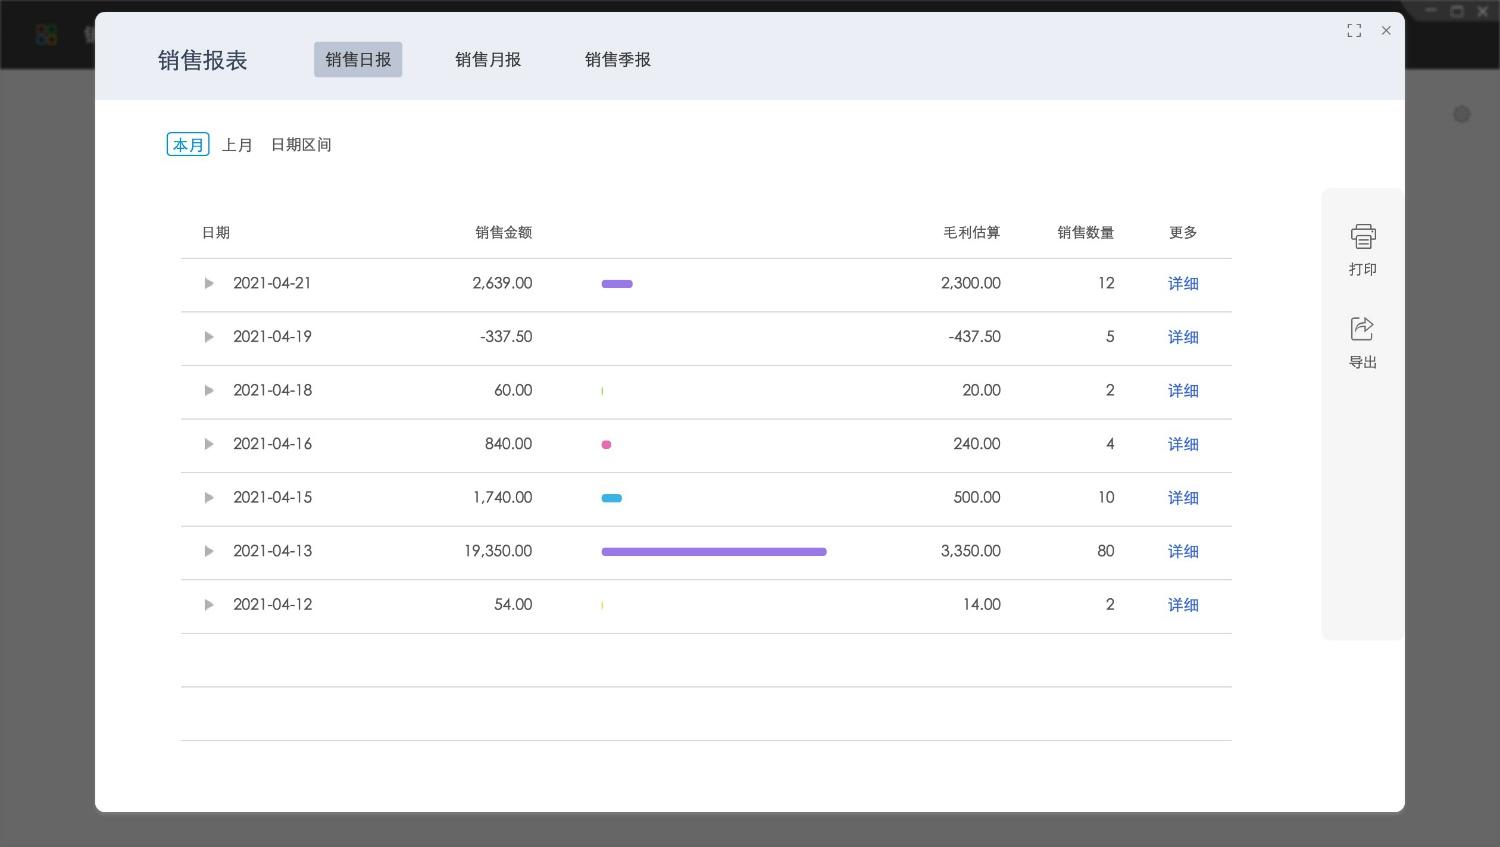This screenshot has height=847, width=1500.
Task: Click the blue sales bar for 2021-04-15
Action: 611,498
